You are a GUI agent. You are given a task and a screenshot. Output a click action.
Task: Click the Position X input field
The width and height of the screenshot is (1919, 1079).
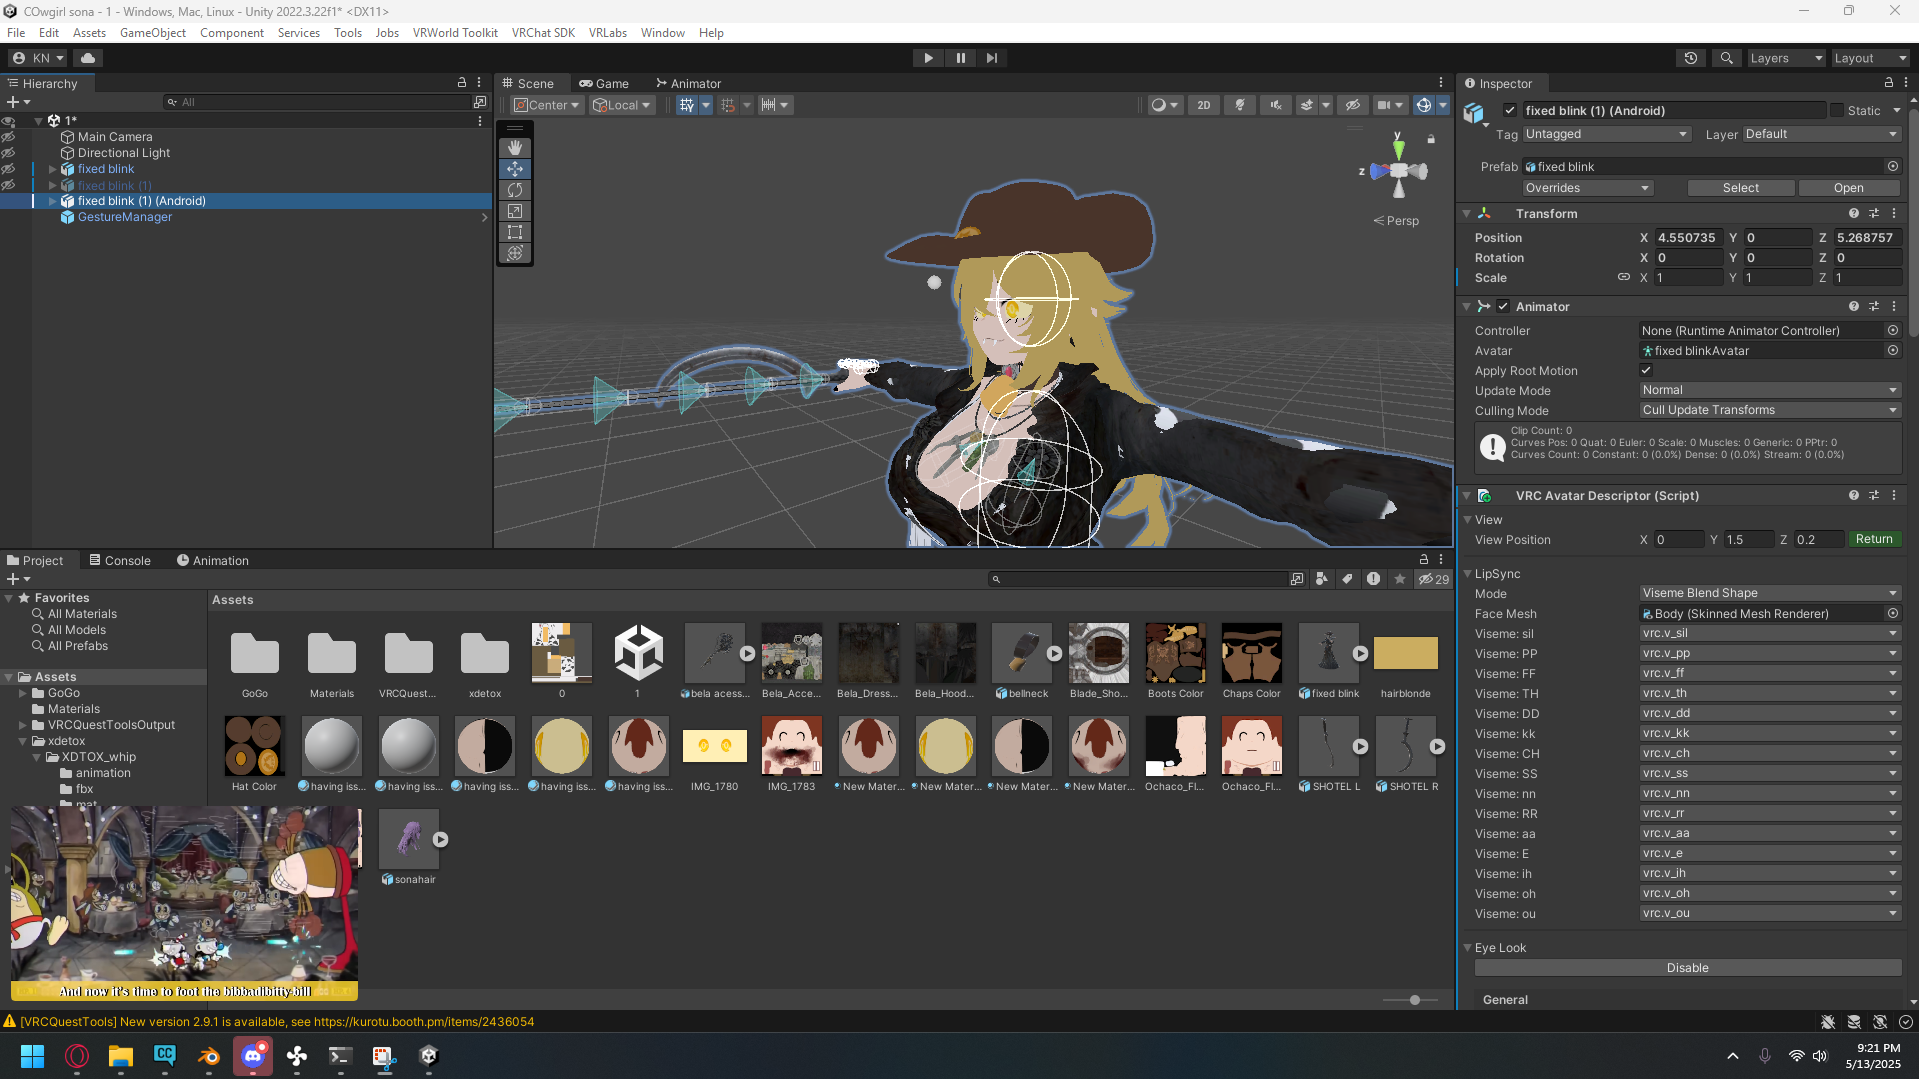pos(1688,238)
